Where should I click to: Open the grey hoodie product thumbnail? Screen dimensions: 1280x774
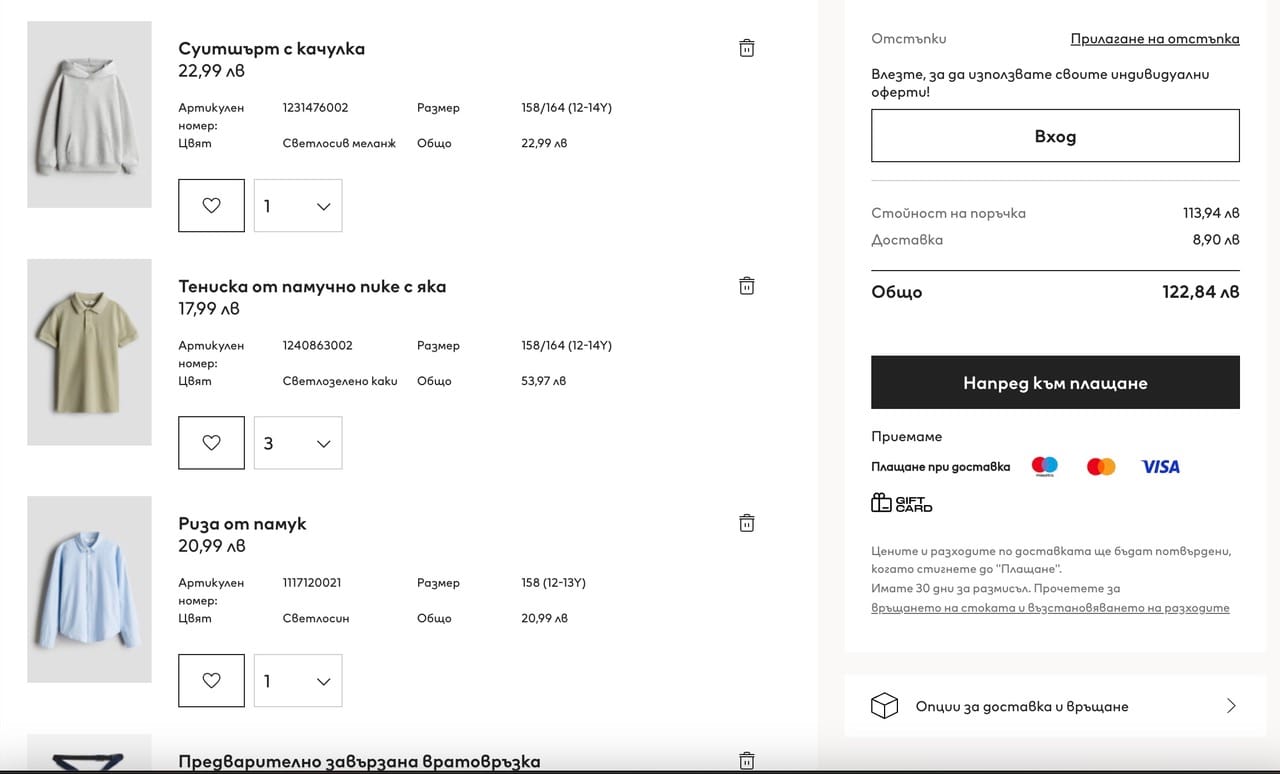click(89, 114)
